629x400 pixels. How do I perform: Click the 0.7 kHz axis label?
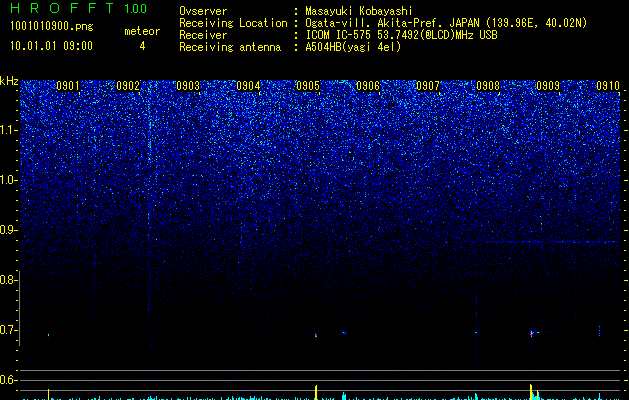[x=8, y=330]
